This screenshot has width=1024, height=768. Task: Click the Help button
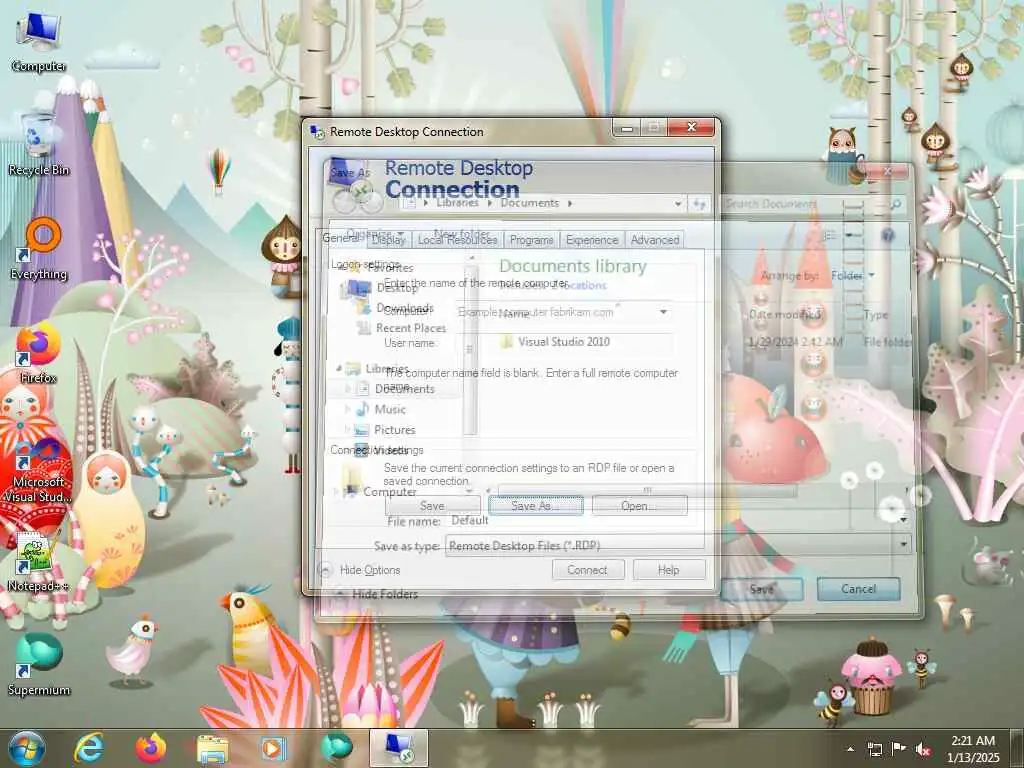[669, 570]
